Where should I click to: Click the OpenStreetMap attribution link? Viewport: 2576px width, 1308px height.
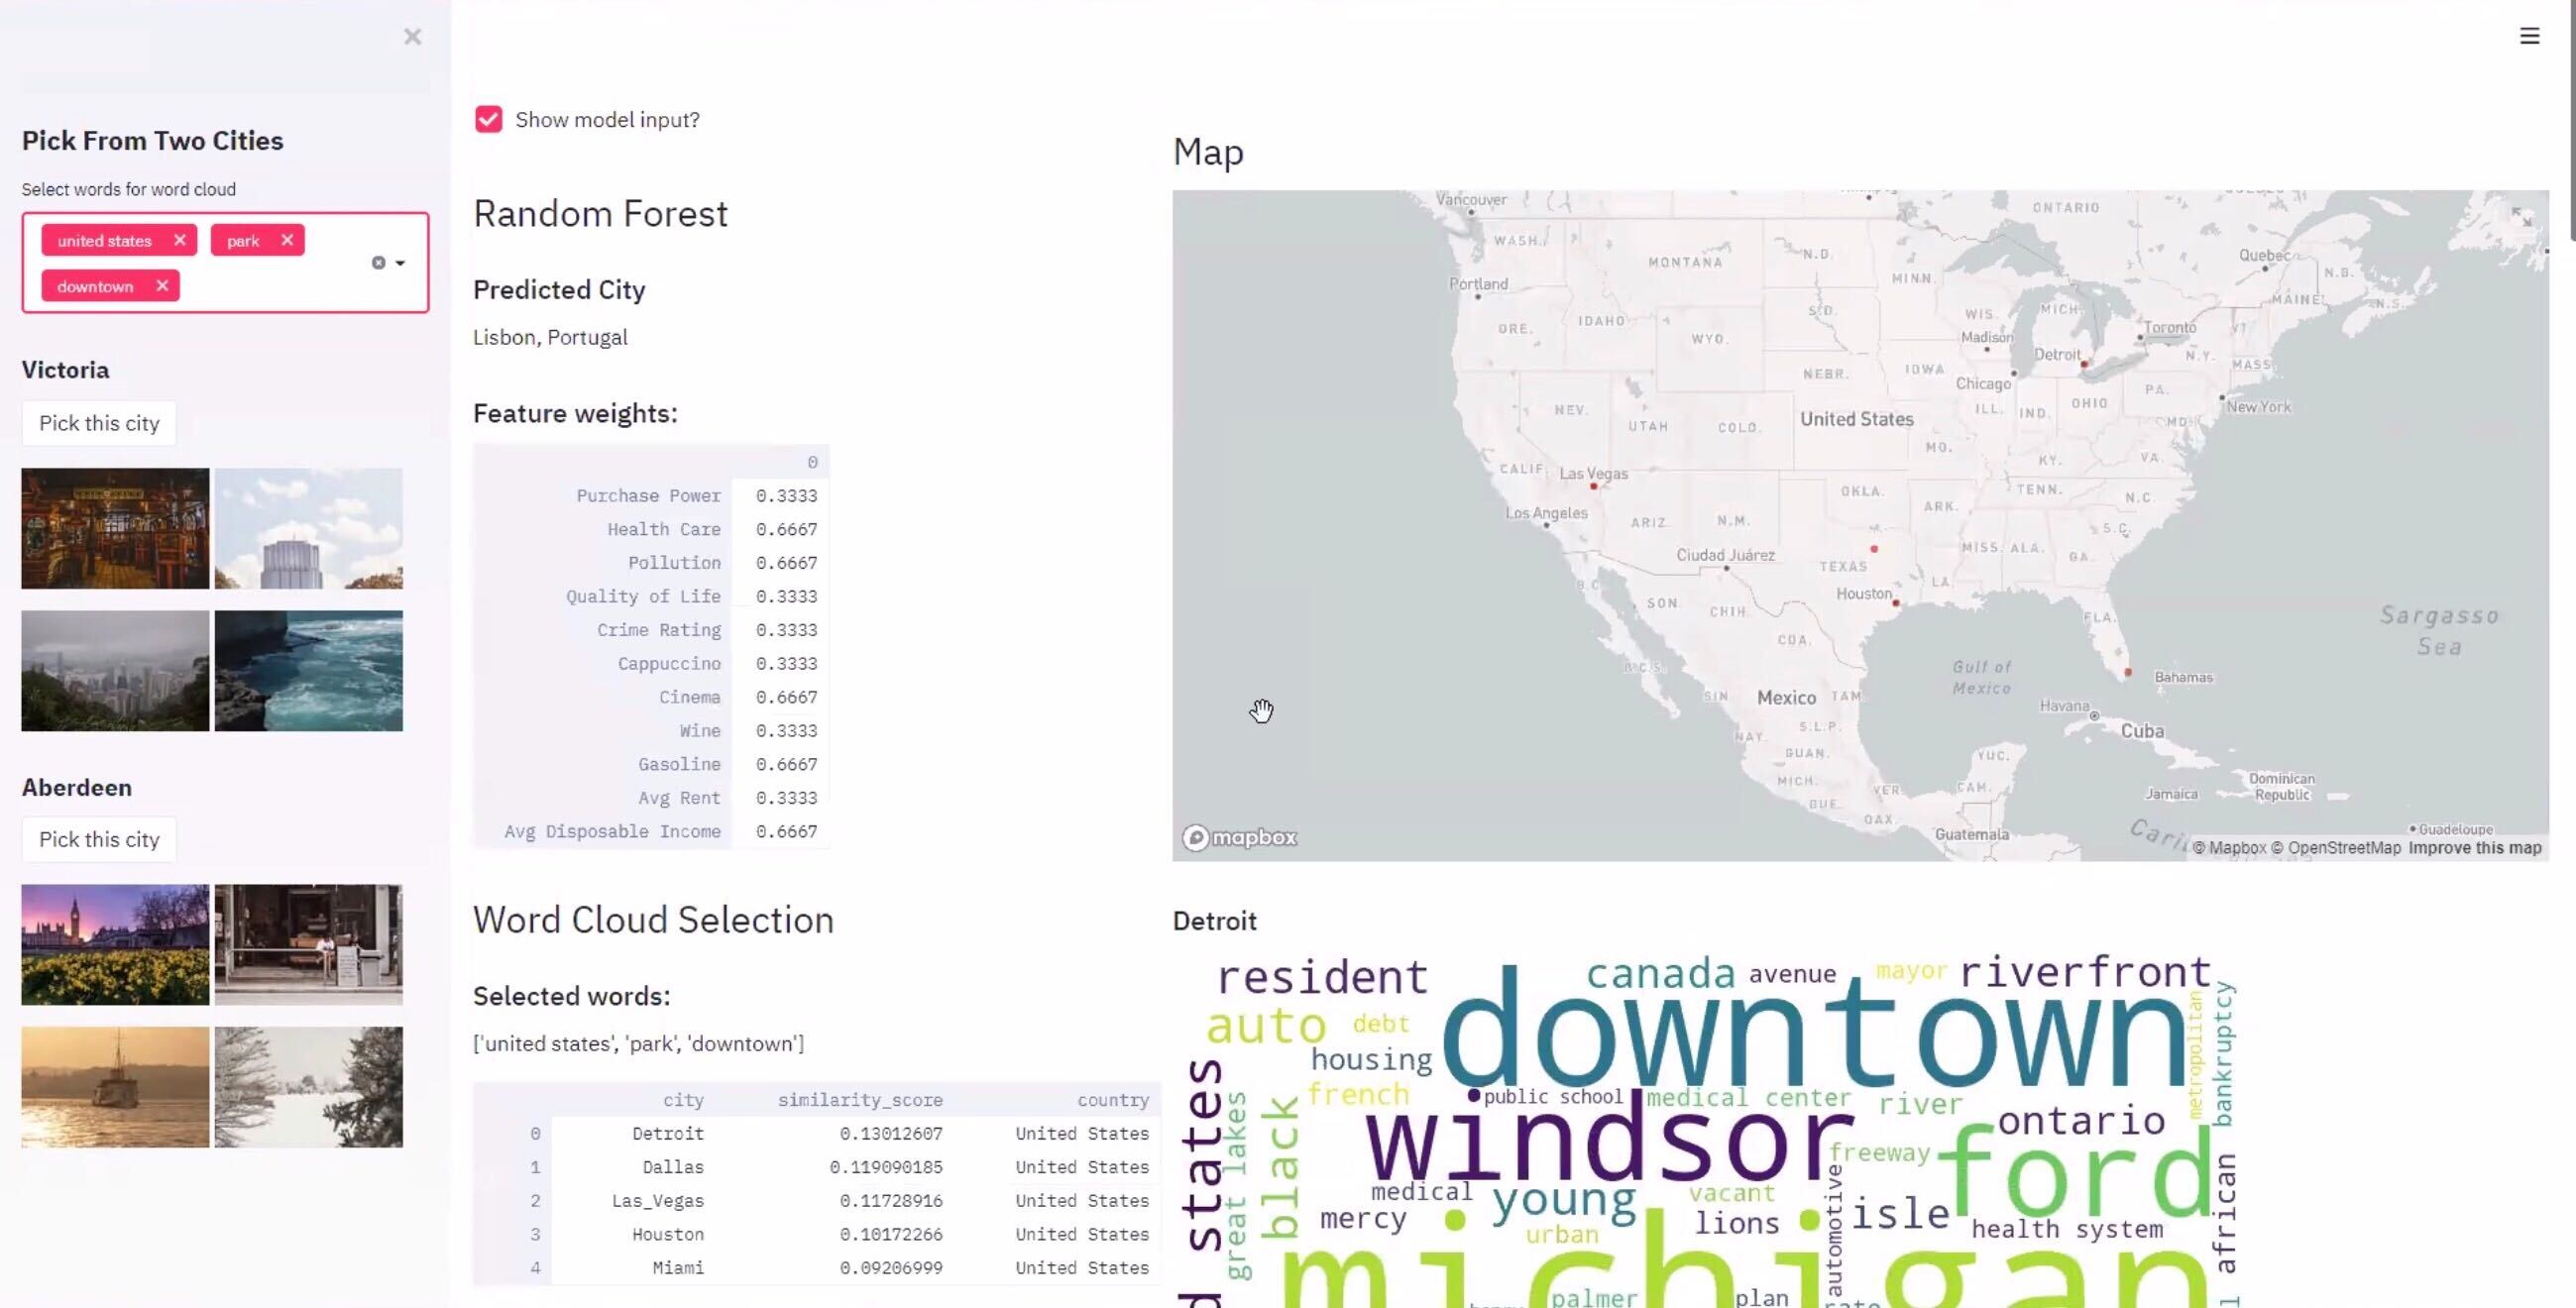[2343, 848]
